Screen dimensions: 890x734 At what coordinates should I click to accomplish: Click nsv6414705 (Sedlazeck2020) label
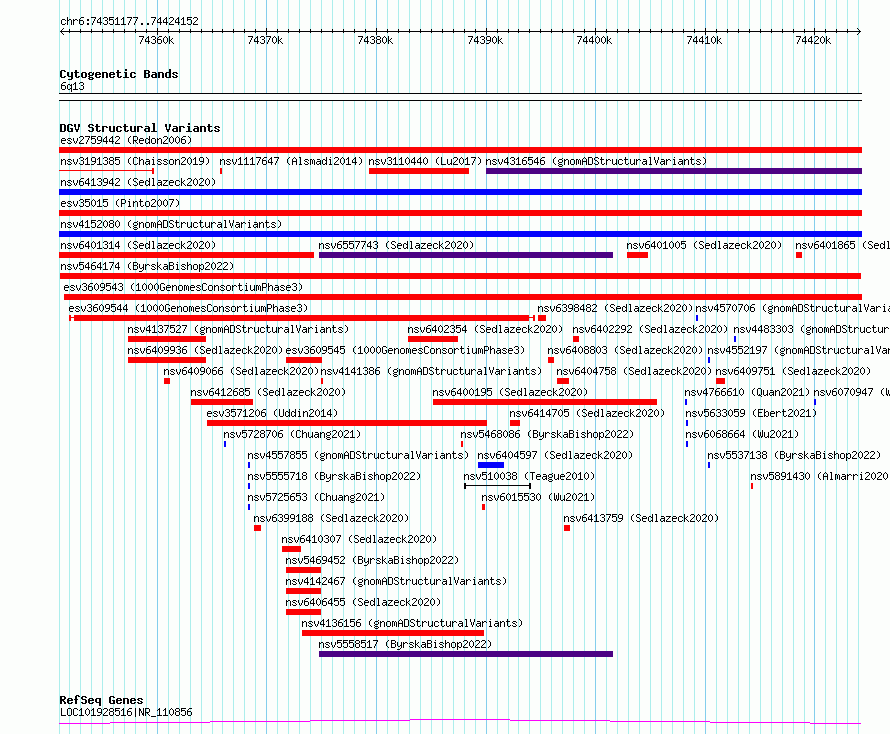tap(587, 413)
